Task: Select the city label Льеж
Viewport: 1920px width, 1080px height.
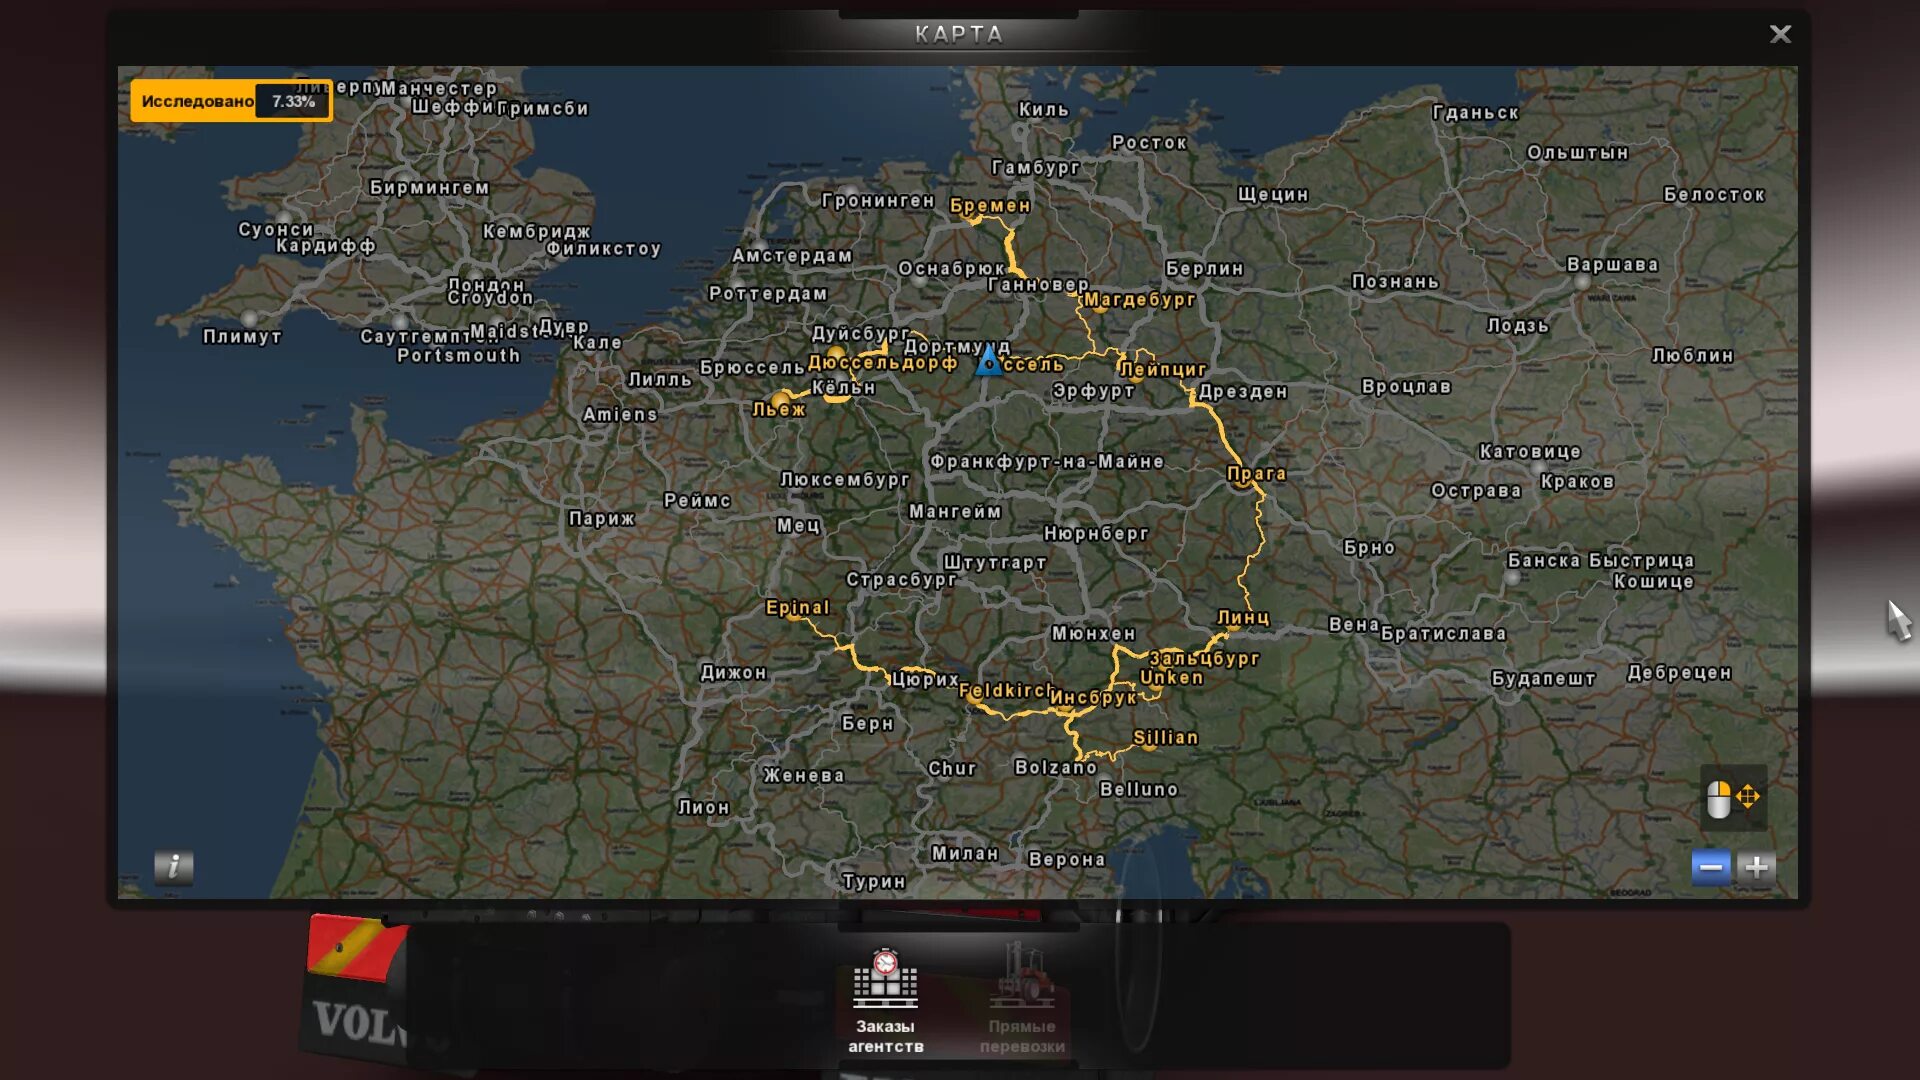Action: pyautogui.click(x=779, y=410)
